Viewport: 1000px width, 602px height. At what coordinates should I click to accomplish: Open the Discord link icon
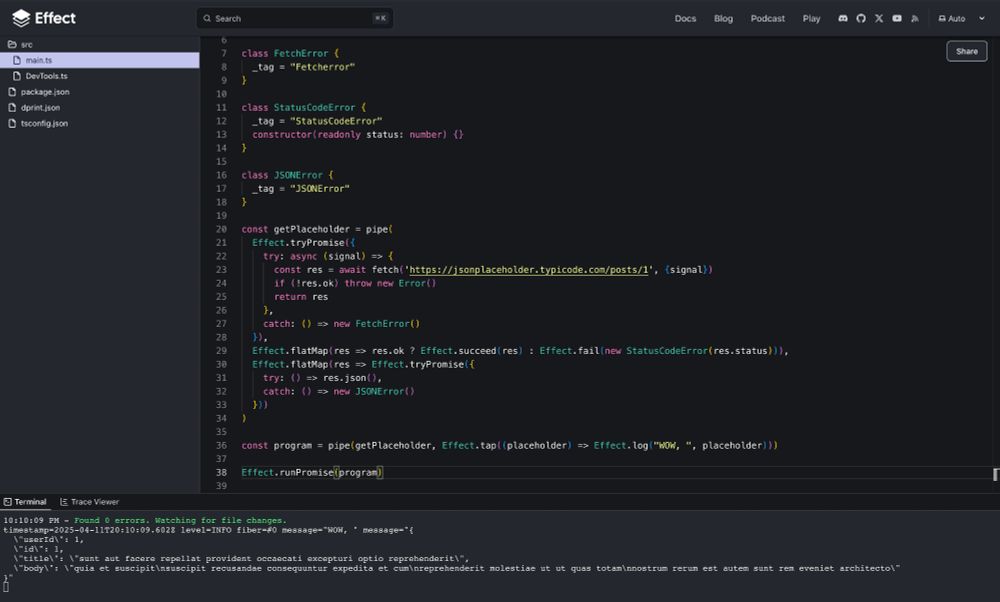point(843,18)
